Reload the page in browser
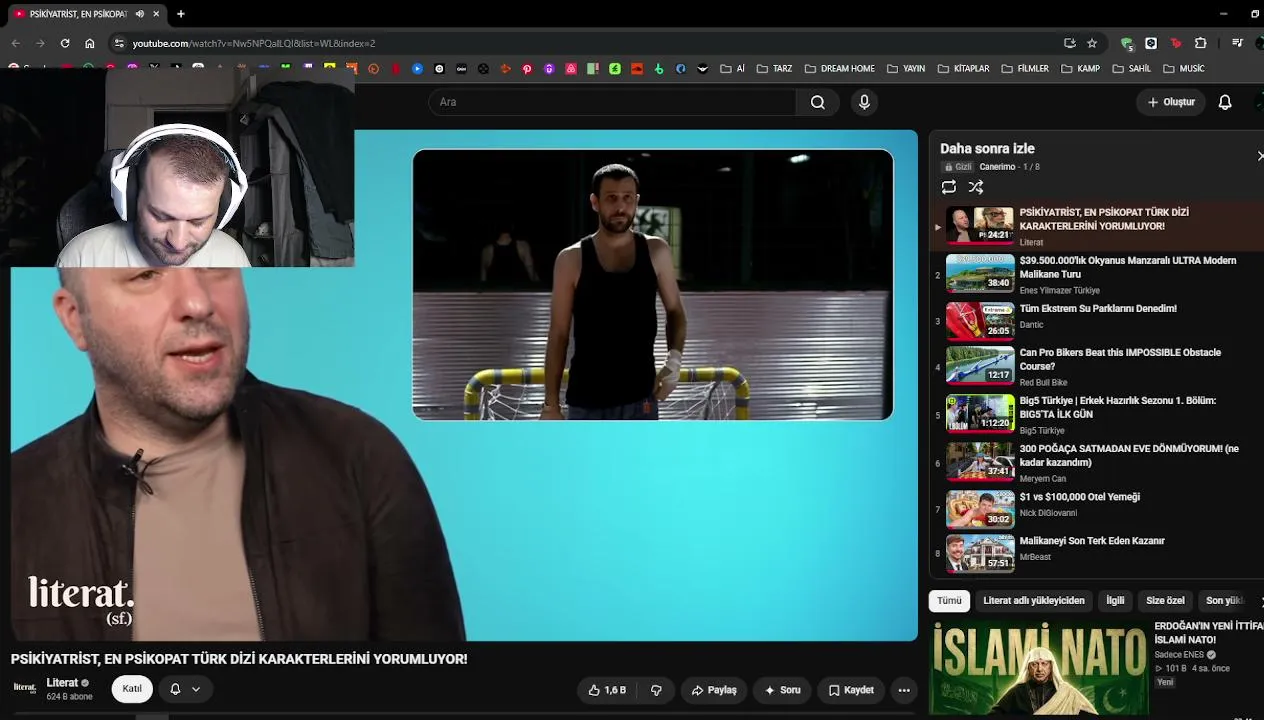 click(65, 43)
